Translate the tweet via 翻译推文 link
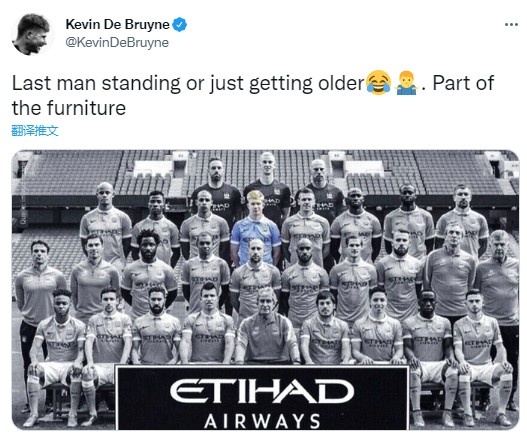527x440 pixels. (x=35, y=130)
